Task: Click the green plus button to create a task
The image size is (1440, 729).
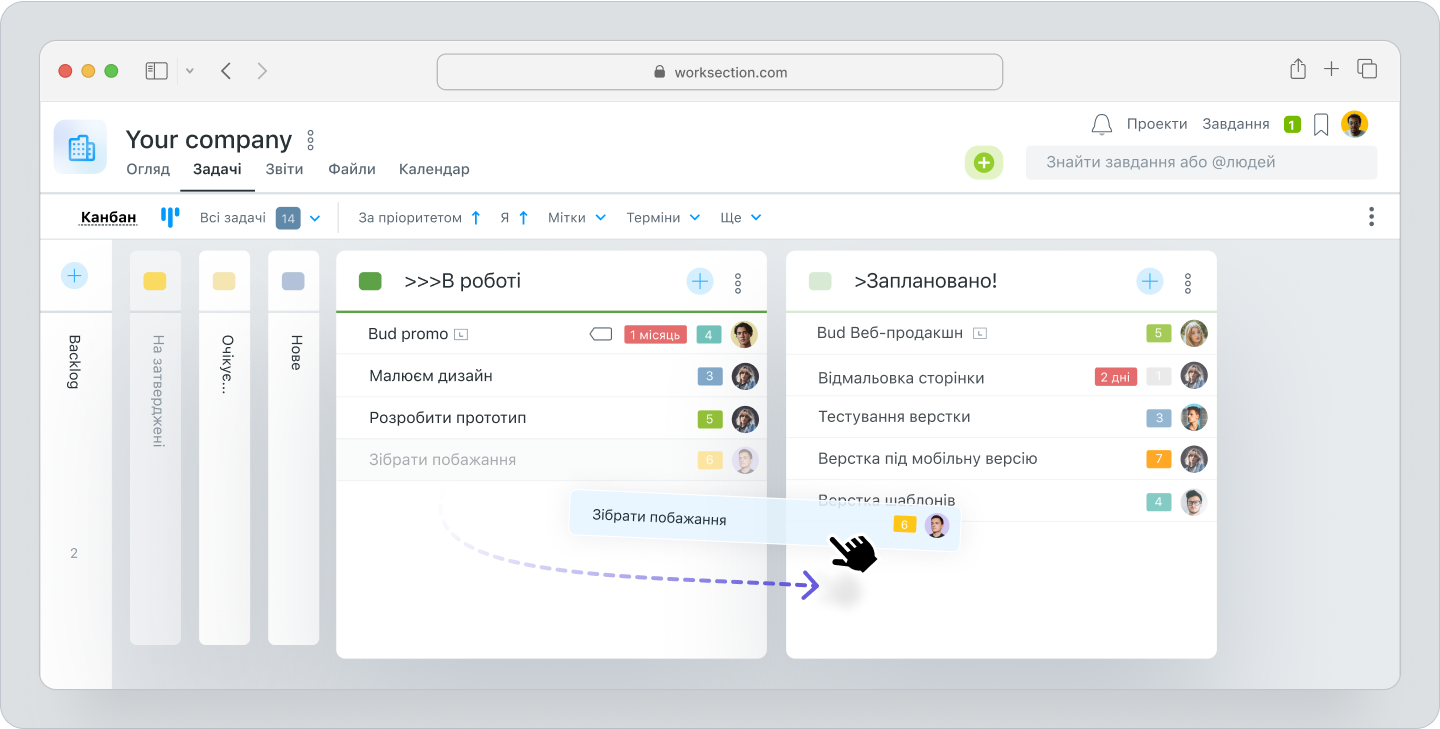Action: coord(983,162)
